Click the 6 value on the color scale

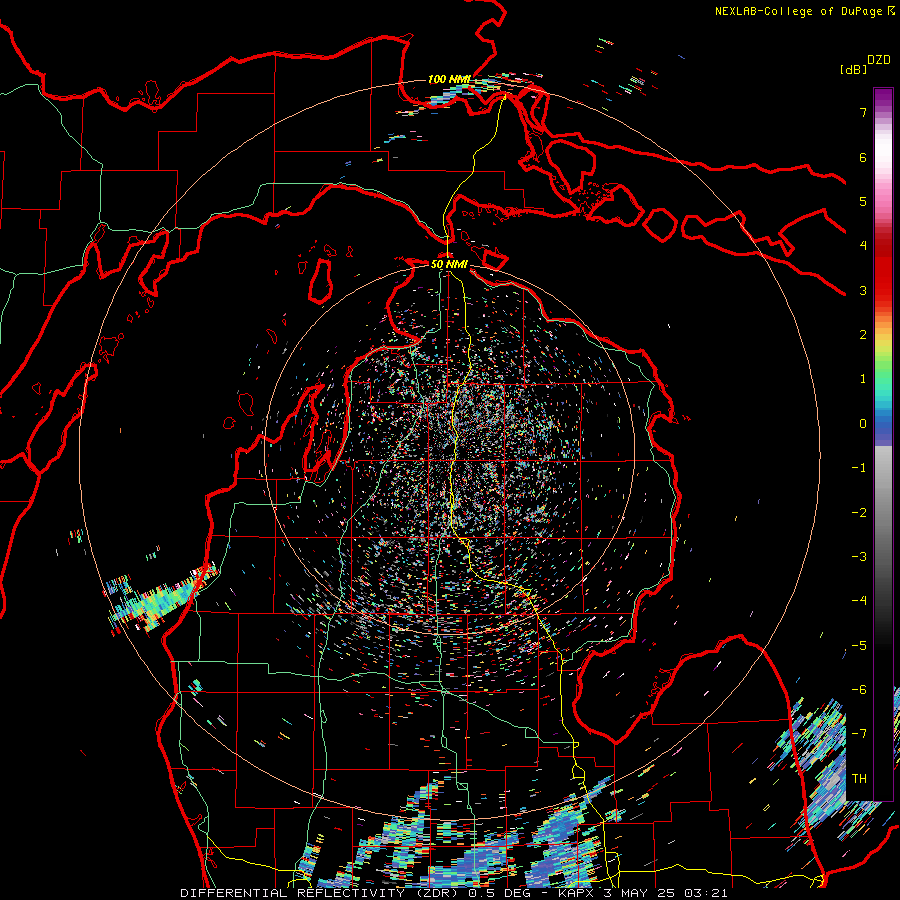[x=863, y=157]
